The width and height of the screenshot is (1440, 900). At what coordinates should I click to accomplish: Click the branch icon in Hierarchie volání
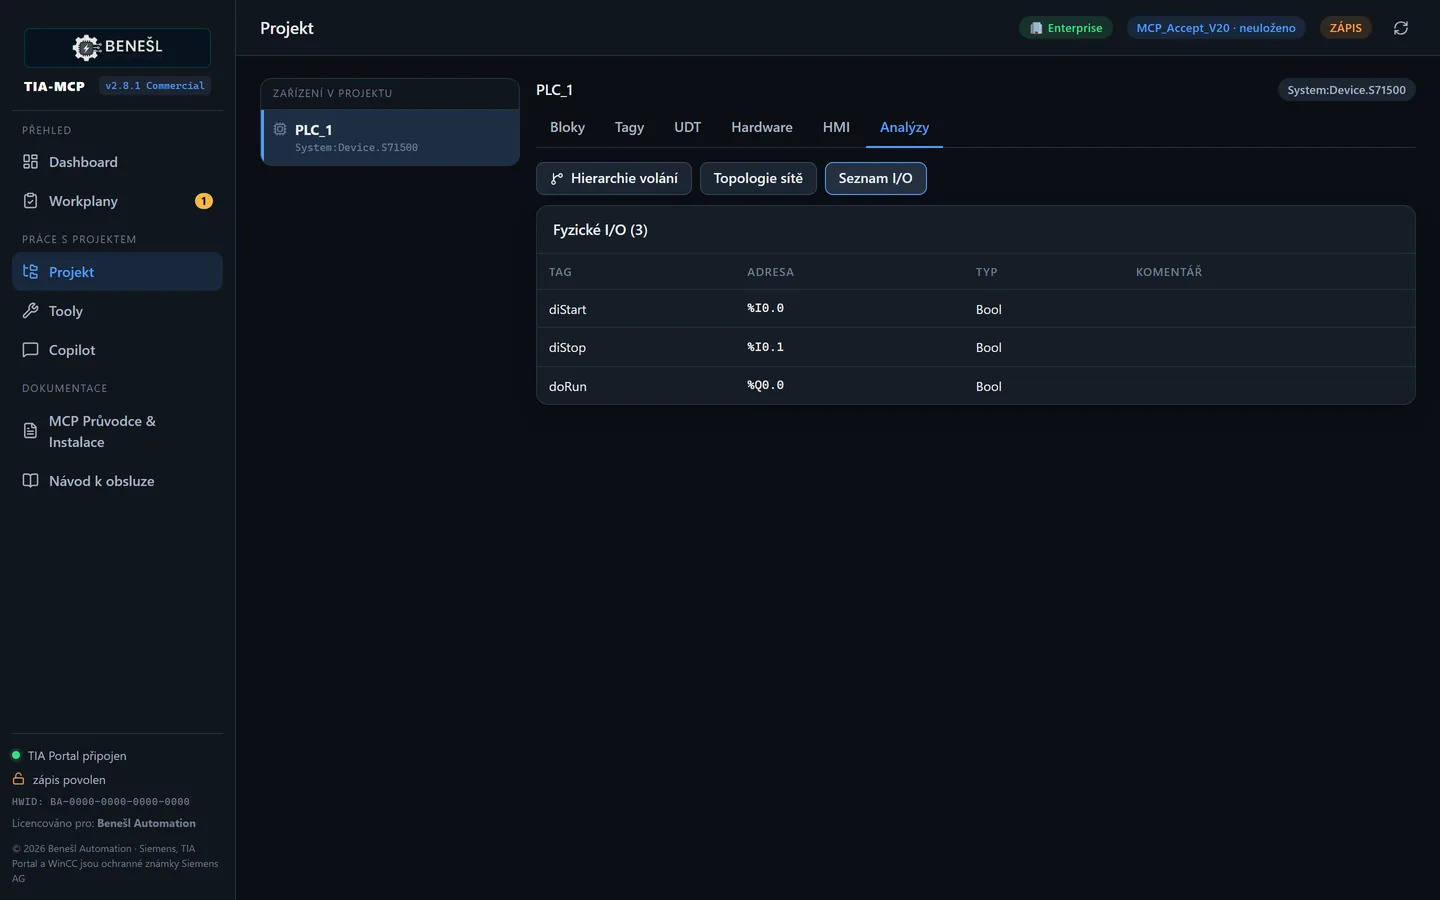(557, 179)
